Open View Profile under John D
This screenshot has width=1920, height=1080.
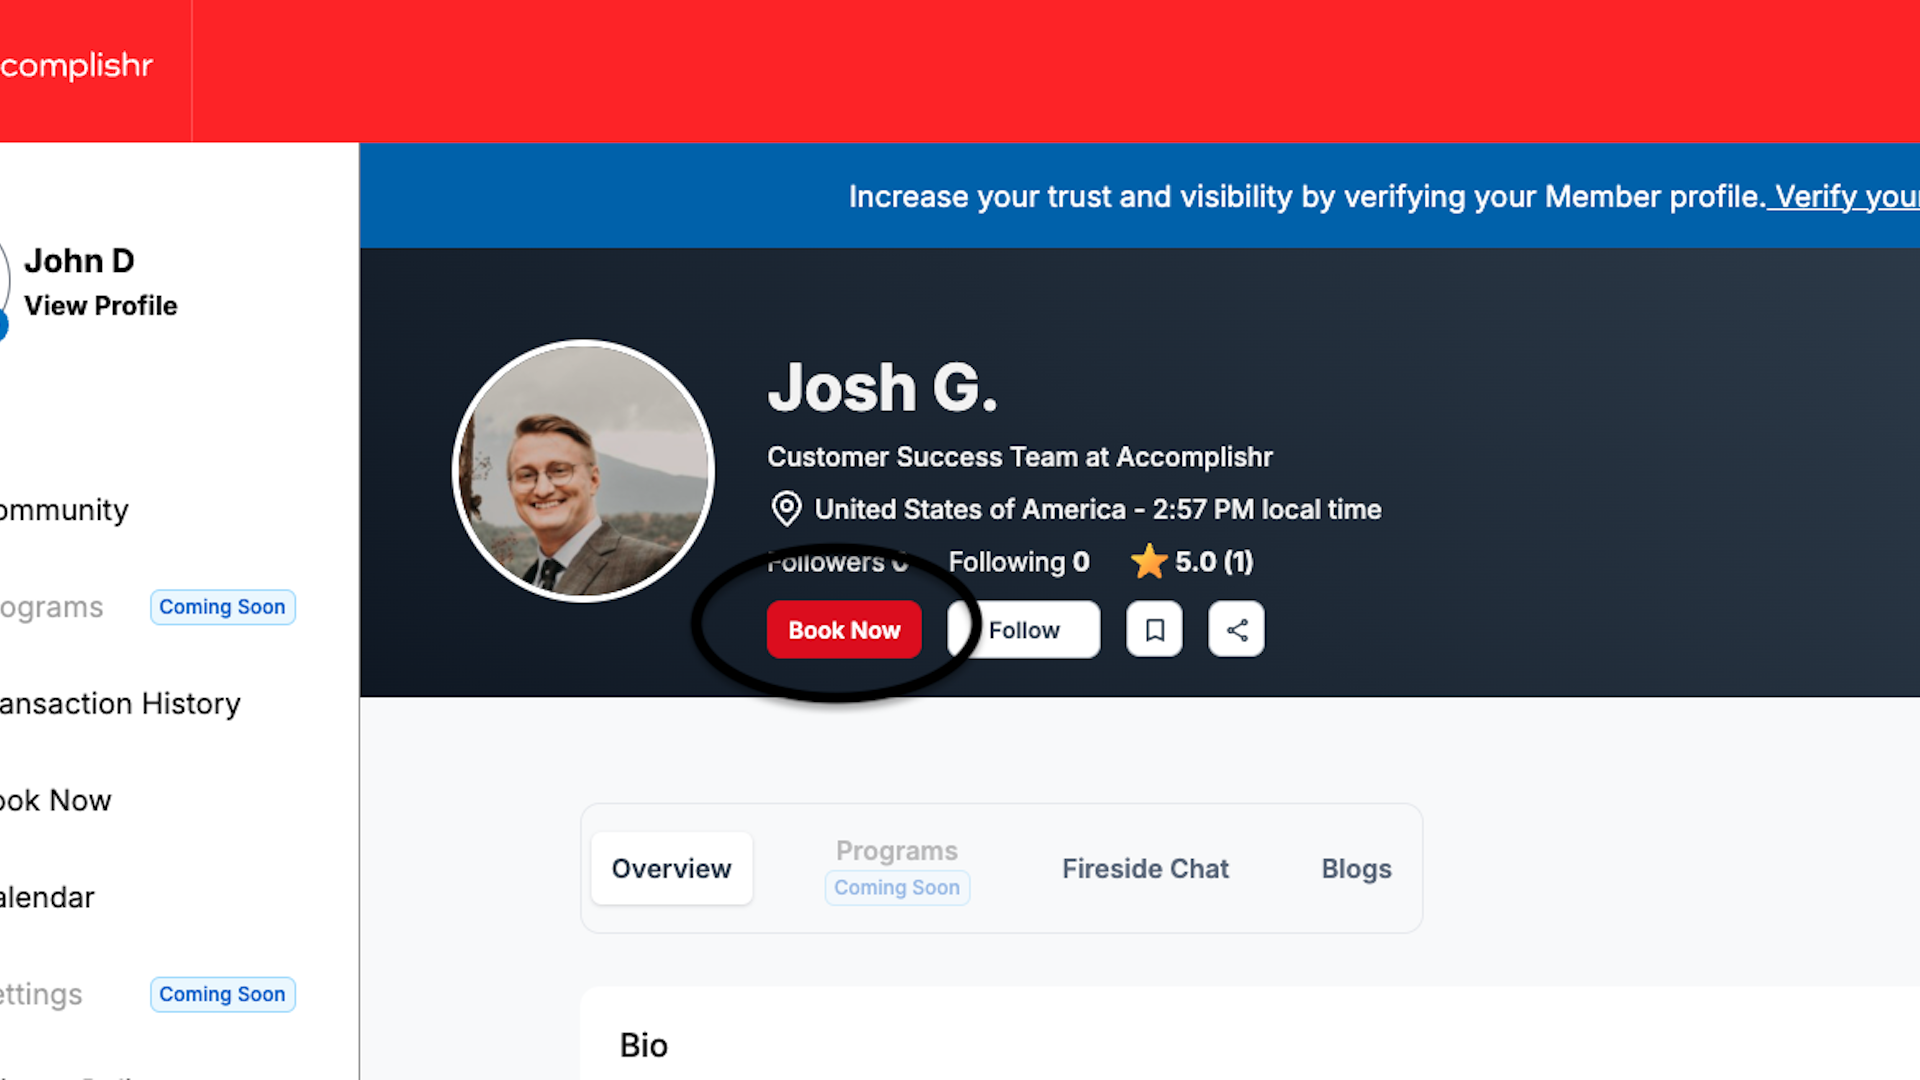[x=100, y=305]
